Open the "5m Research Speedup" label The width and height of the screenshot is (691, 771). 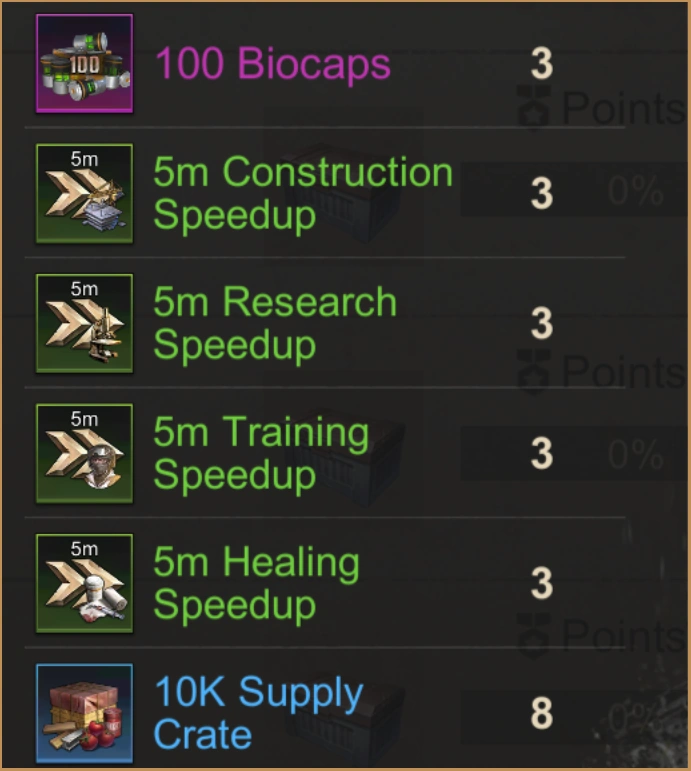(x=275, y=323)
